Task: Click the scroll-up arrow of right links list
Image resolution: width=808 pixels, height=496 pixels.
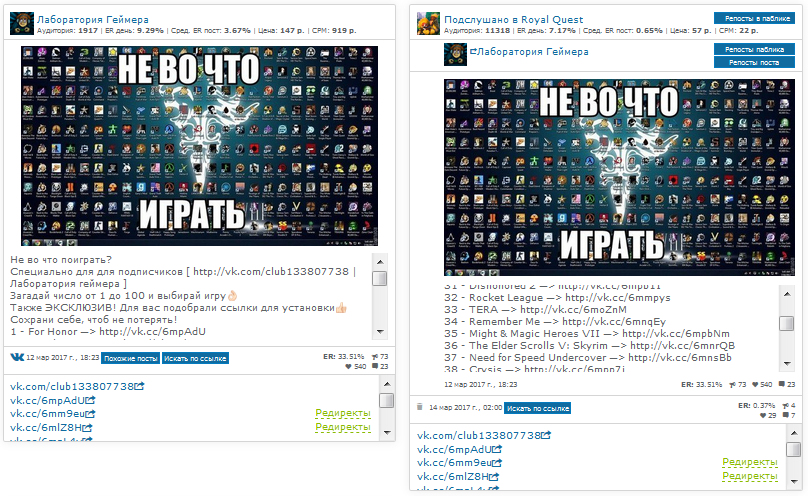Action: [x=794, y=433]
